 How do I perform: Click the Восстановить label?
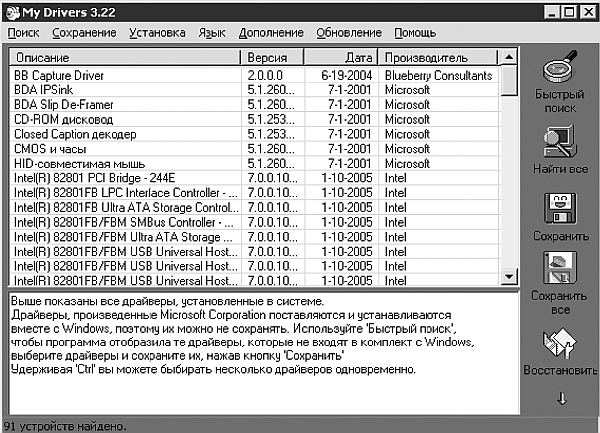click(560, 370)
